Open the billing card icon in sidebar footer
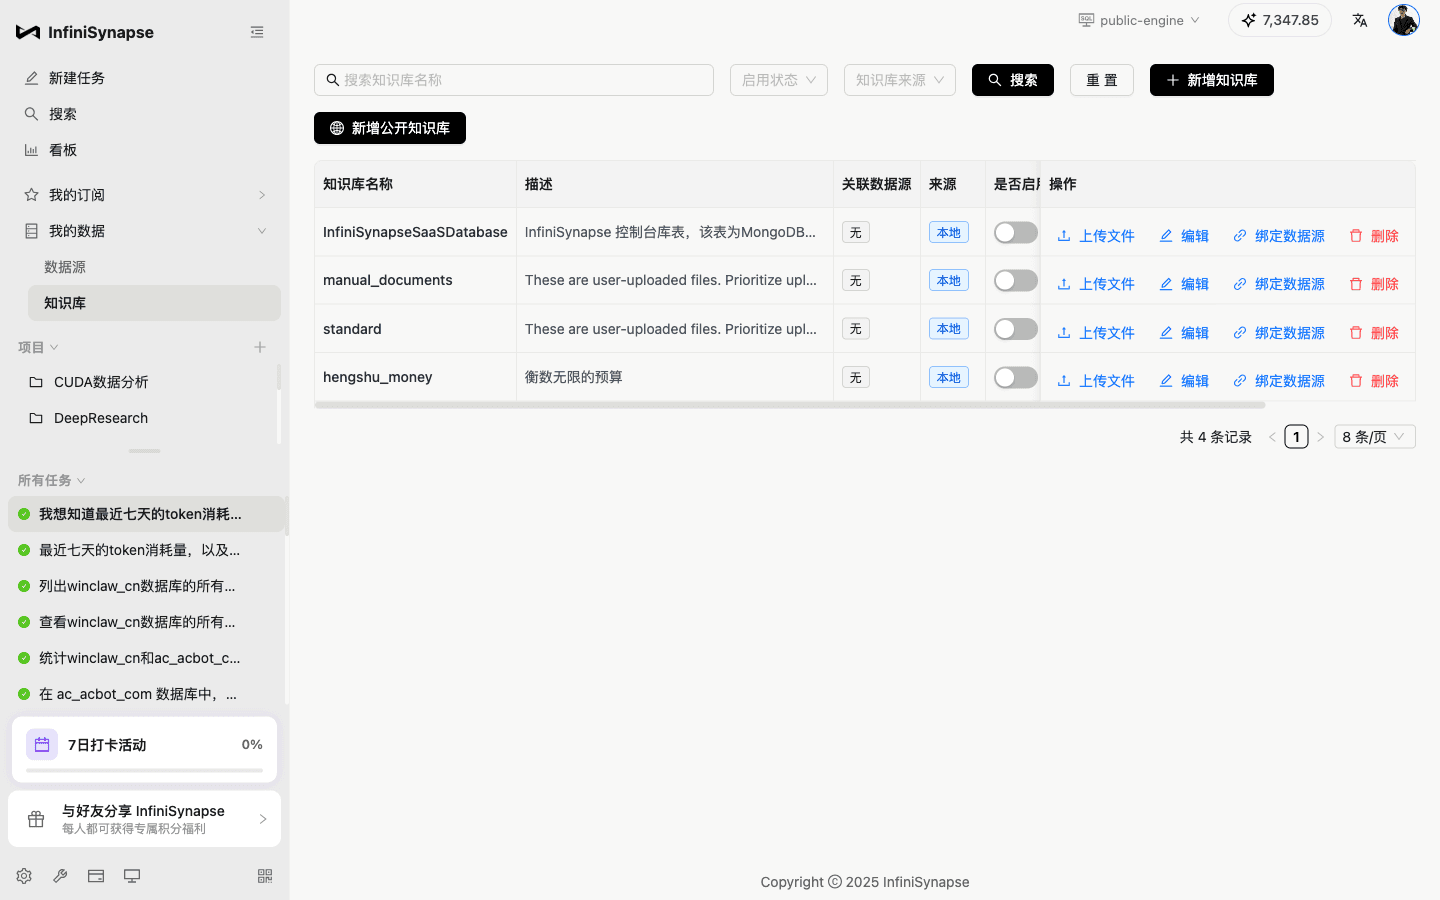 96,876
